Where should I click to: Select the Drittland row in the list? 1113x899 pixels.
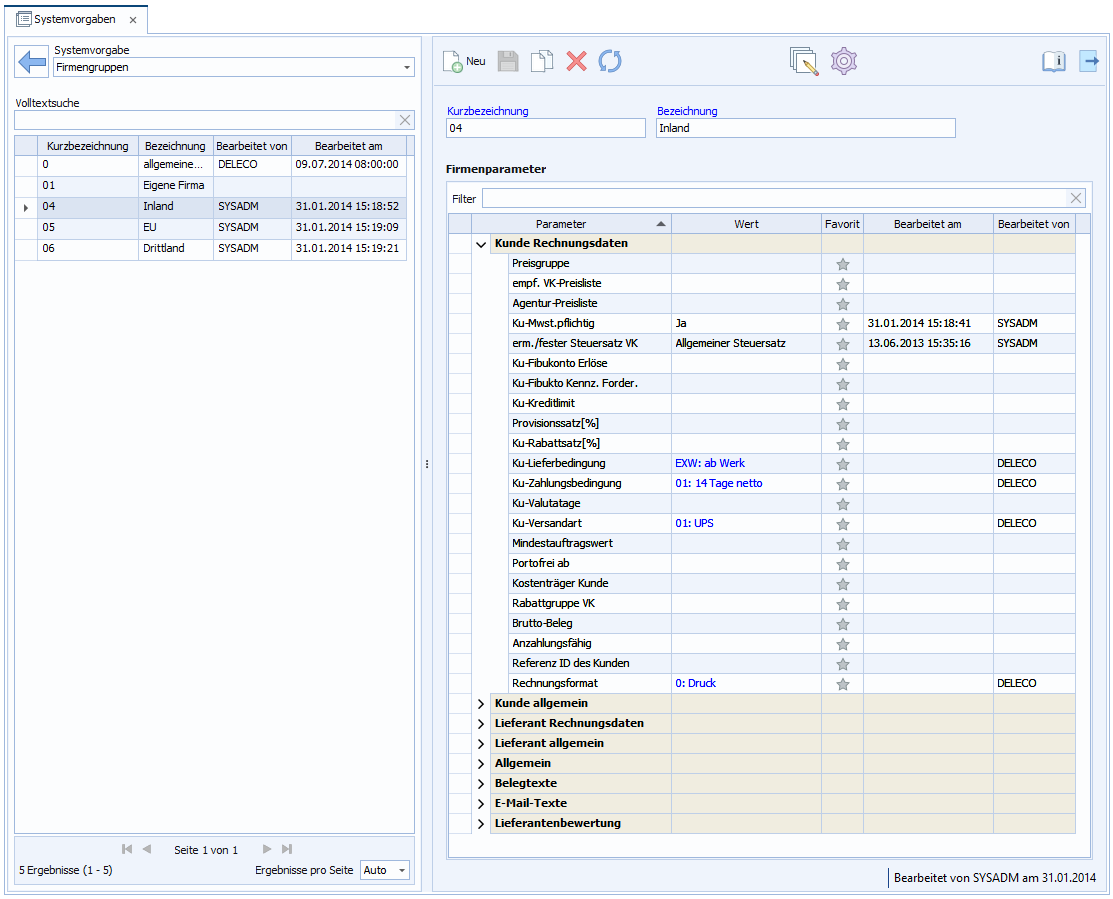click(x=164, y=248)
